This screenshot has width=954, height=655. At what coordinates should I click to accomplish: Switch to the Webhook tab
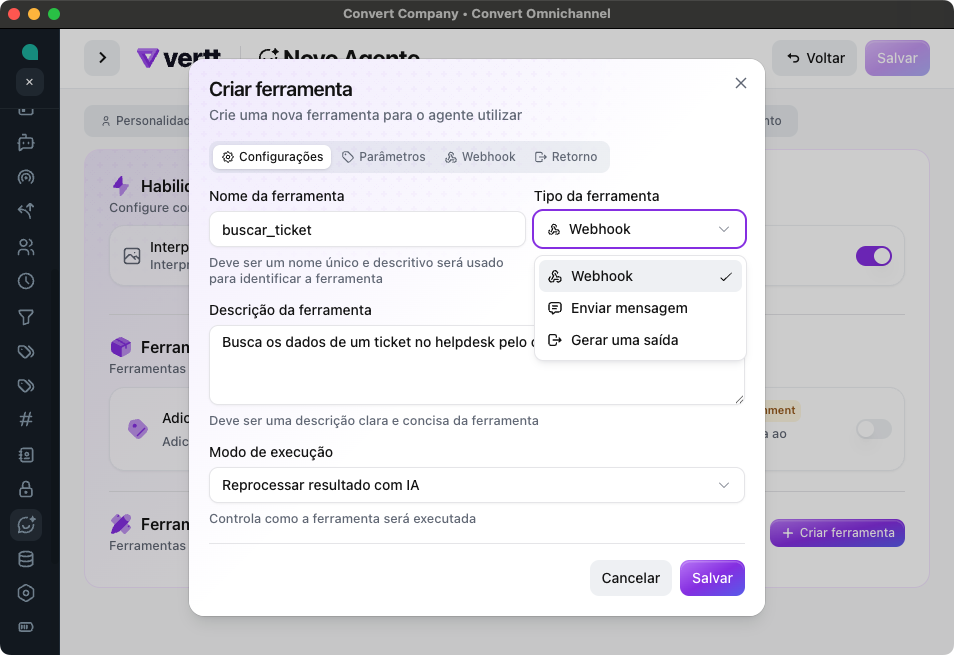480,157
